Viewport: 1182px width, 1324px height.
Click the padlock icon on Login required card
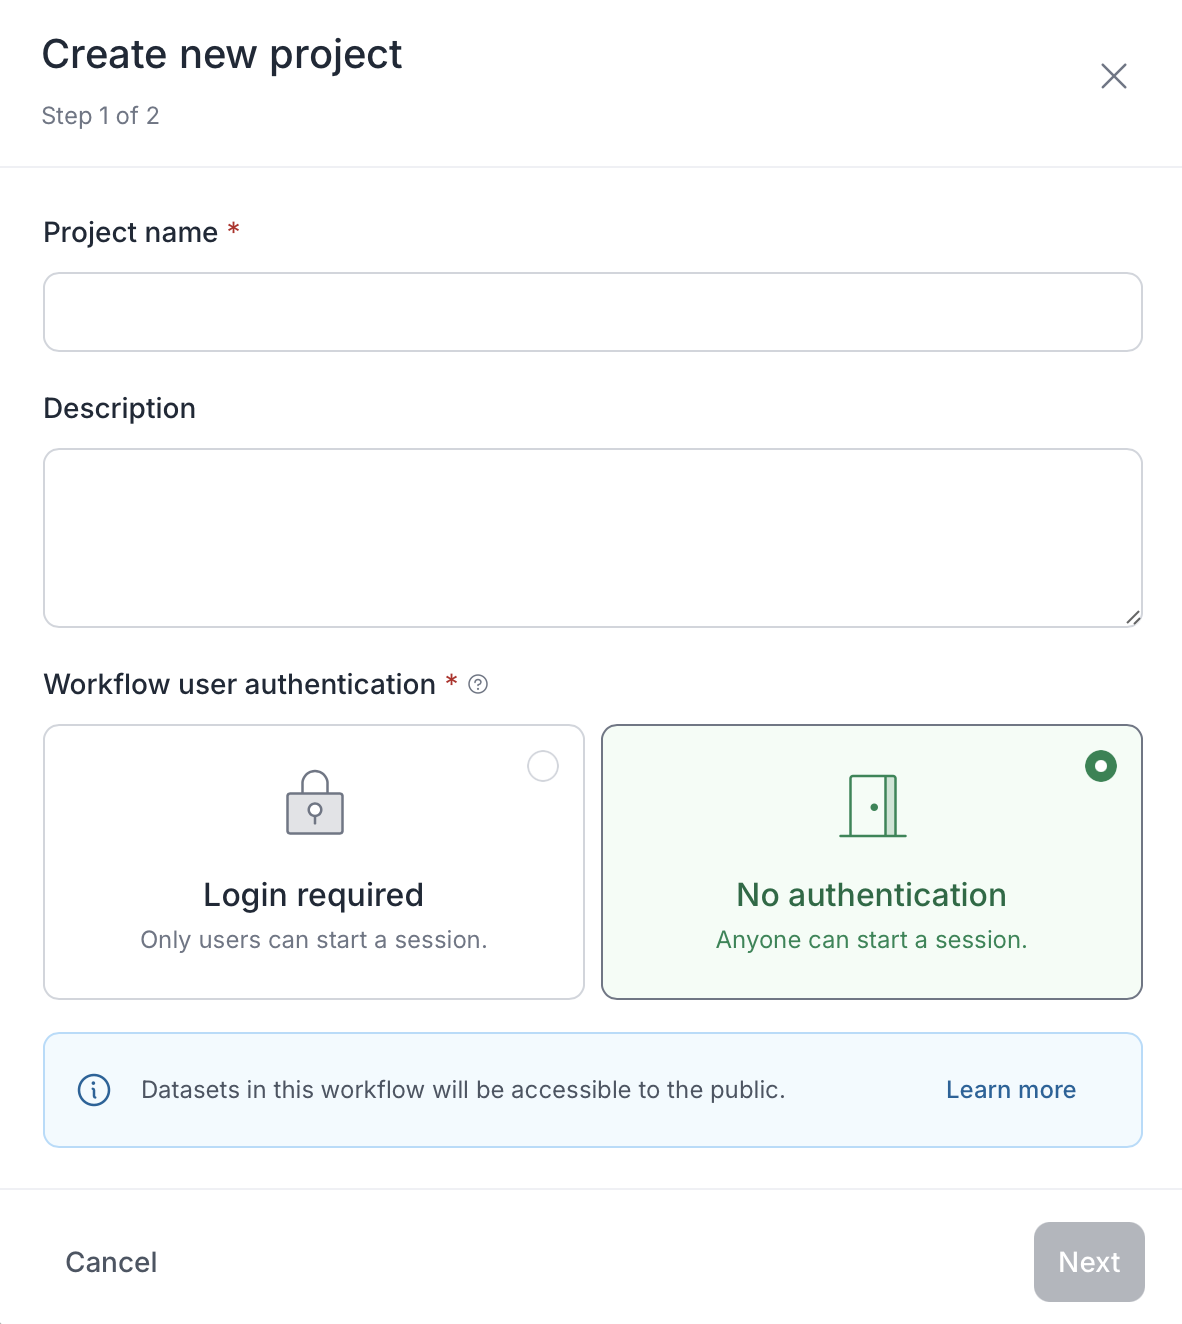pos(315,803)
